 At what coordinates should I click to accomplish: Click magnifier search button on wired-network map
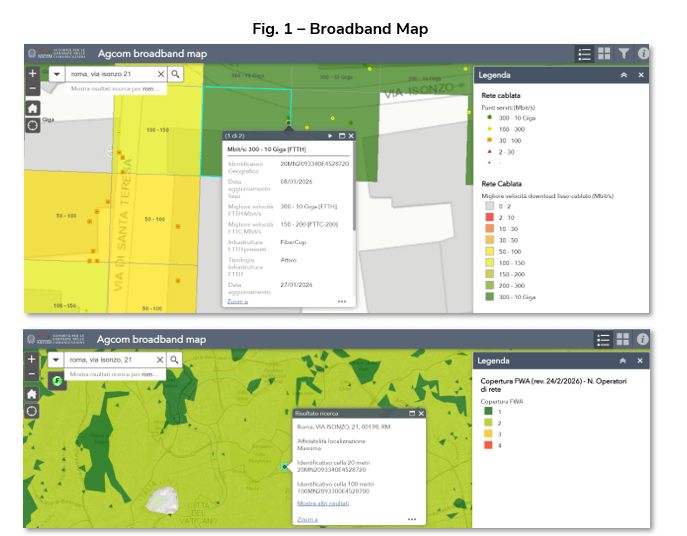click(x=175, y=74)
